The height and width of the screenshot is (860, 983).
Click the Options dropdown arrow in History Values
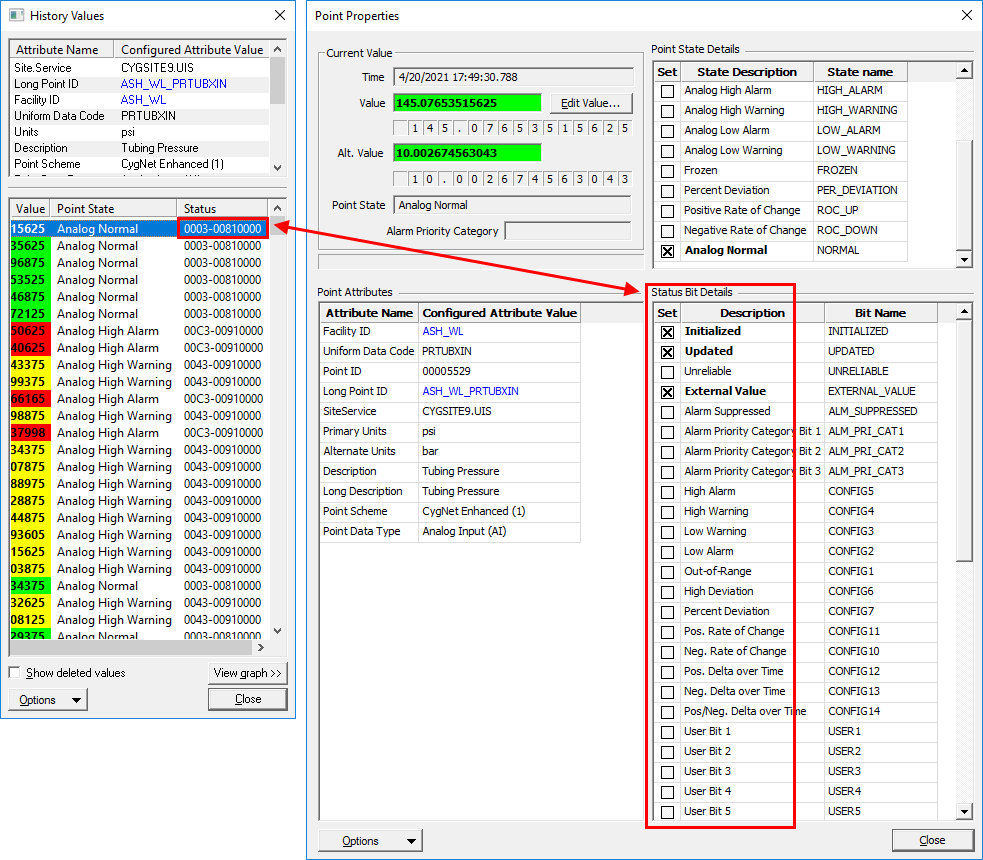[76, 700]
